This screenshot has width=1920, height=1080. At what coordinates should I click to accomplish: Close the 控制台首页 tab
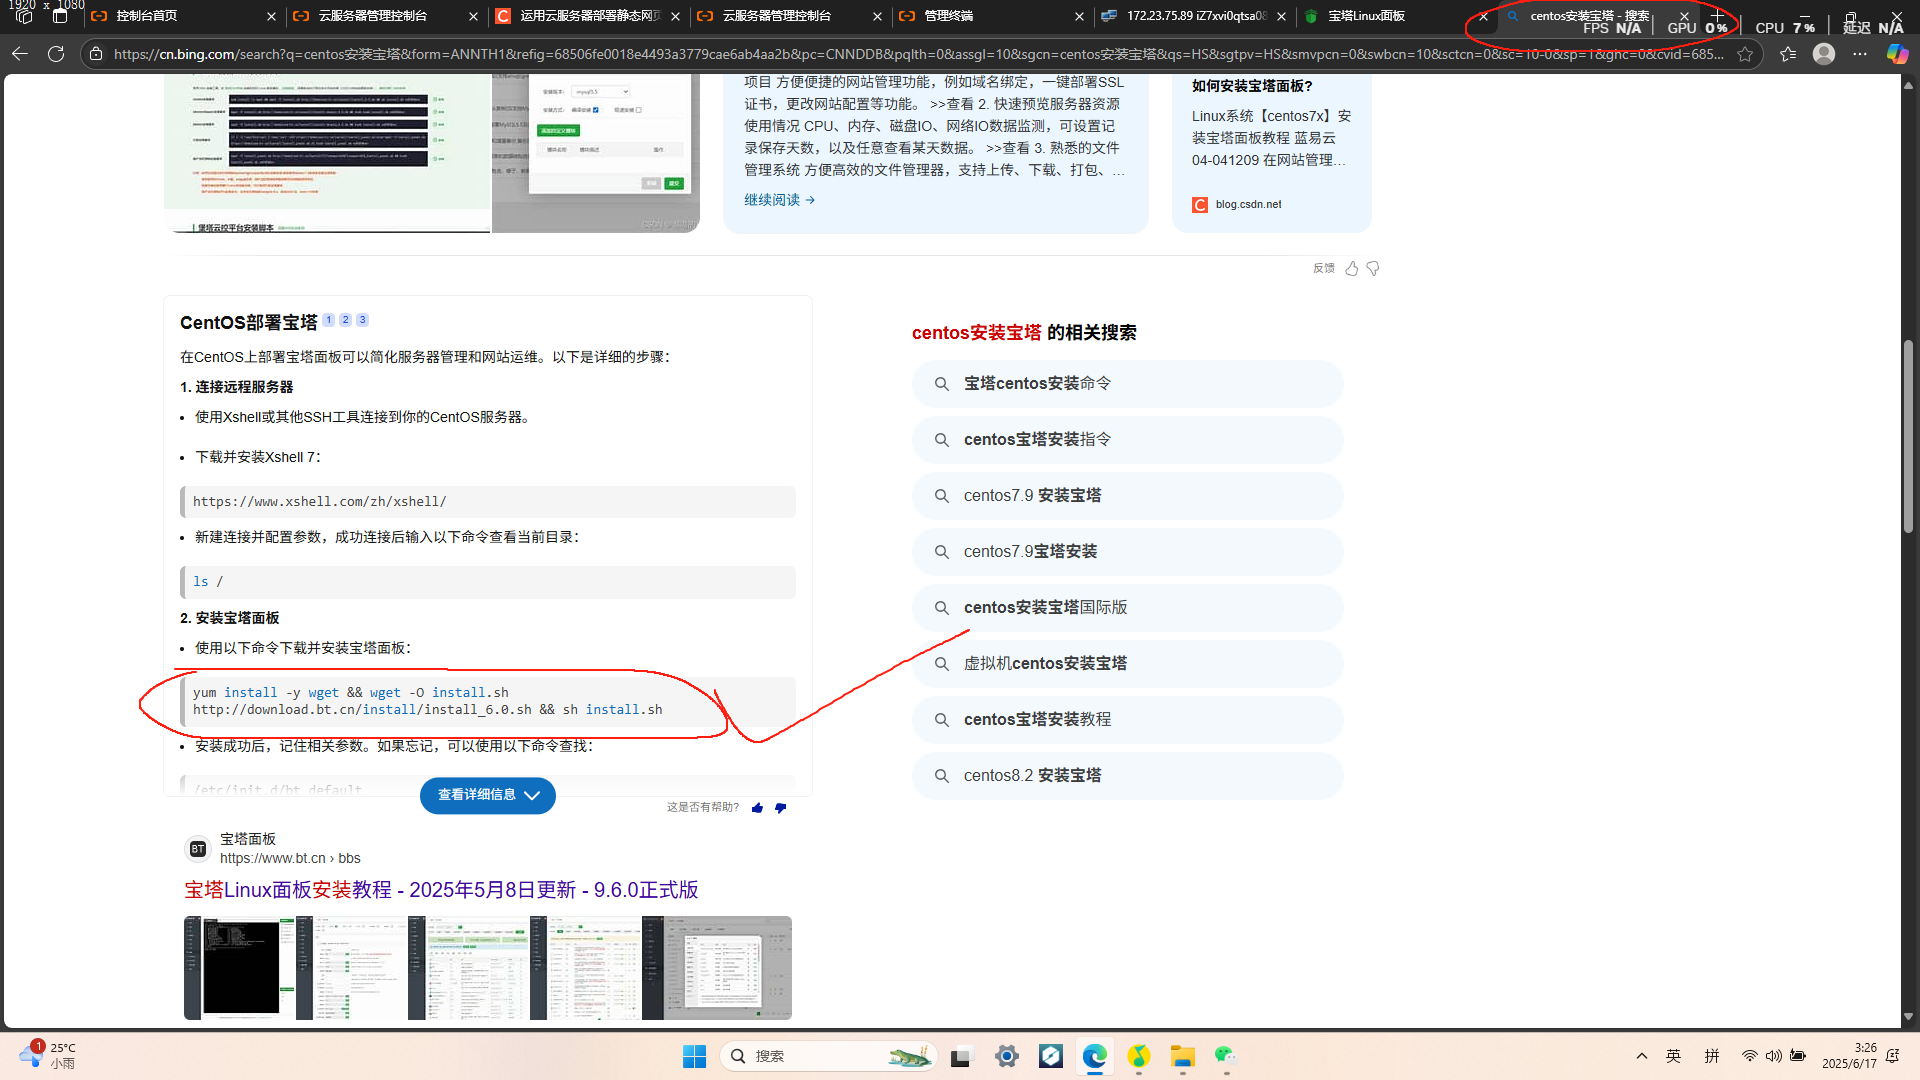click(271, 16)
